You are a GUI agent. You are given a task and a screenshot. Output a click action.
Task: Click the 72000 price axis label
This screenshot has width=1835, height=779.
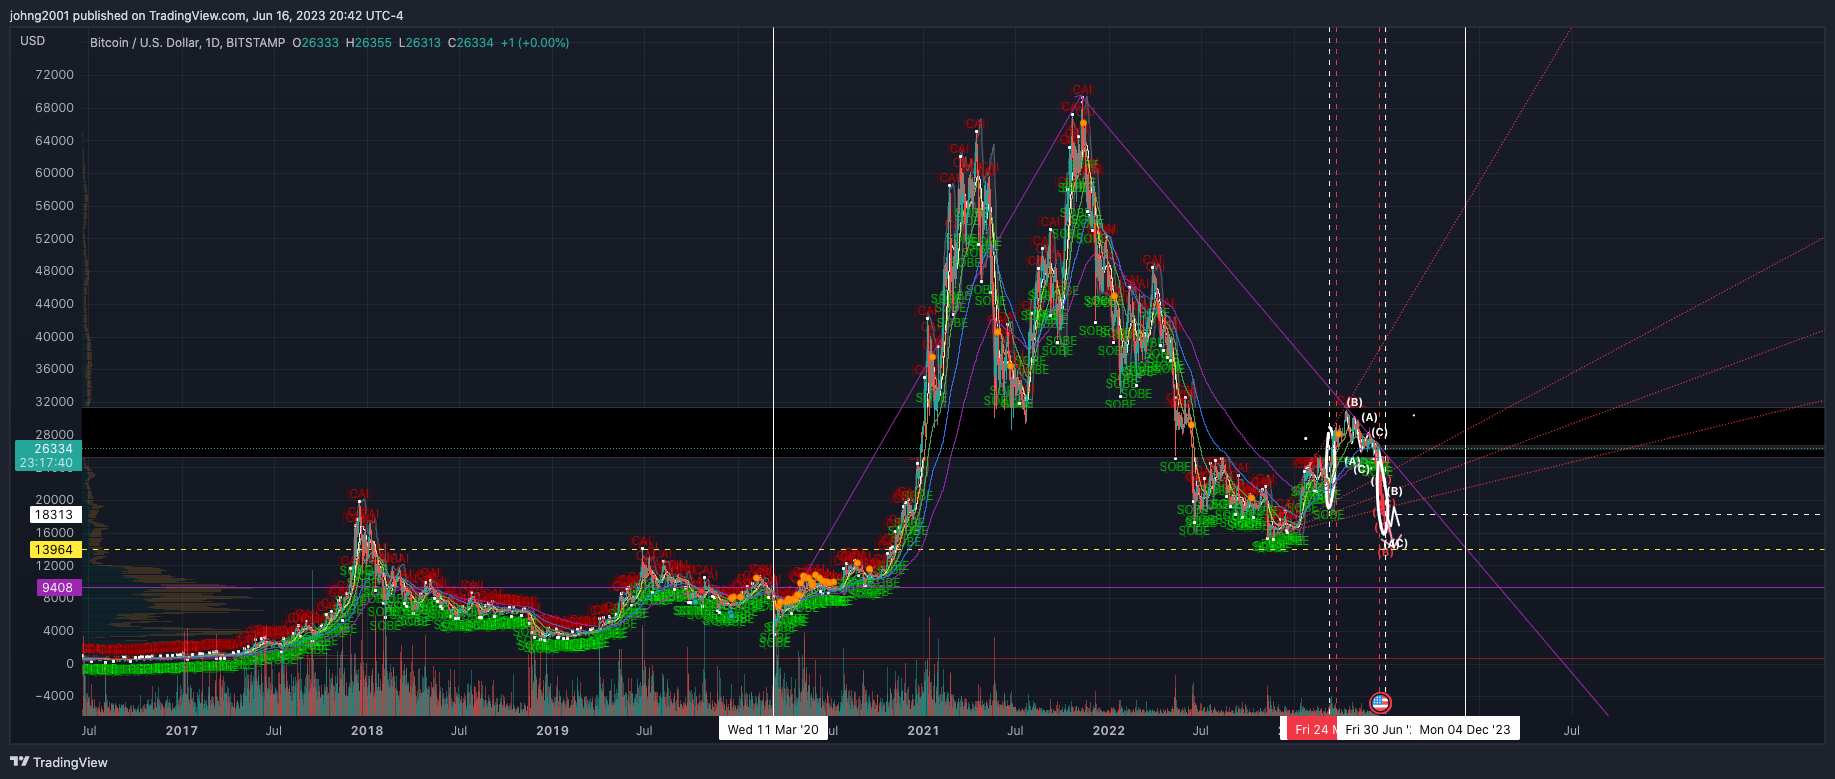click(54, 75)
